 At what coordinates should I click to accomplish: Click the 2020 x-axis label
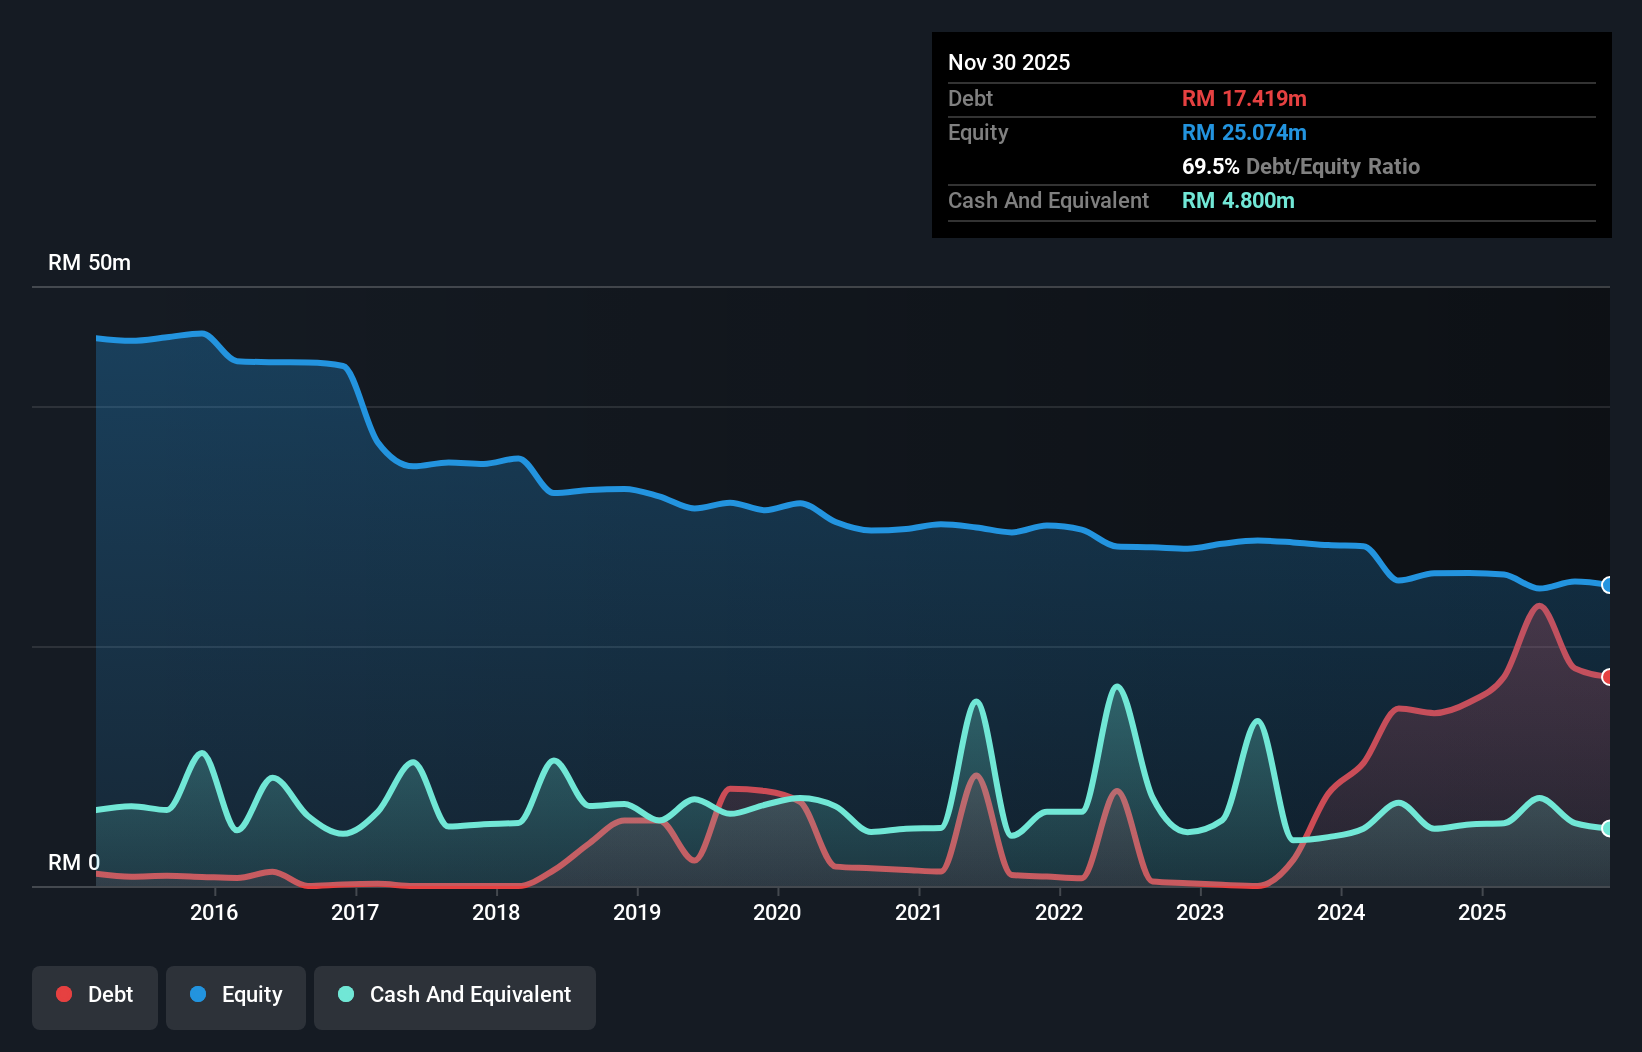(x=777, y=912)
